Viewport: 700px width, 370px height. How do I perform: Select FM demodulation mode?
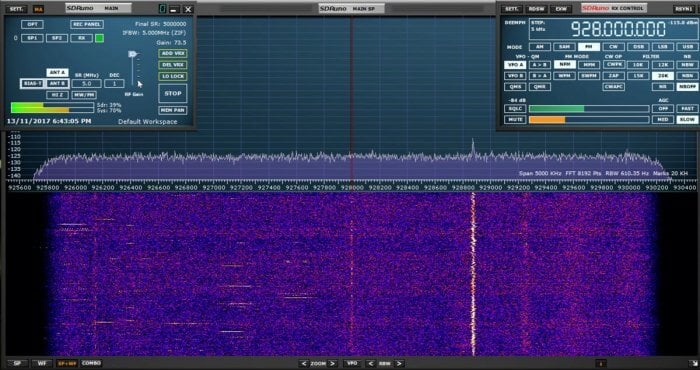coord(589,47)
